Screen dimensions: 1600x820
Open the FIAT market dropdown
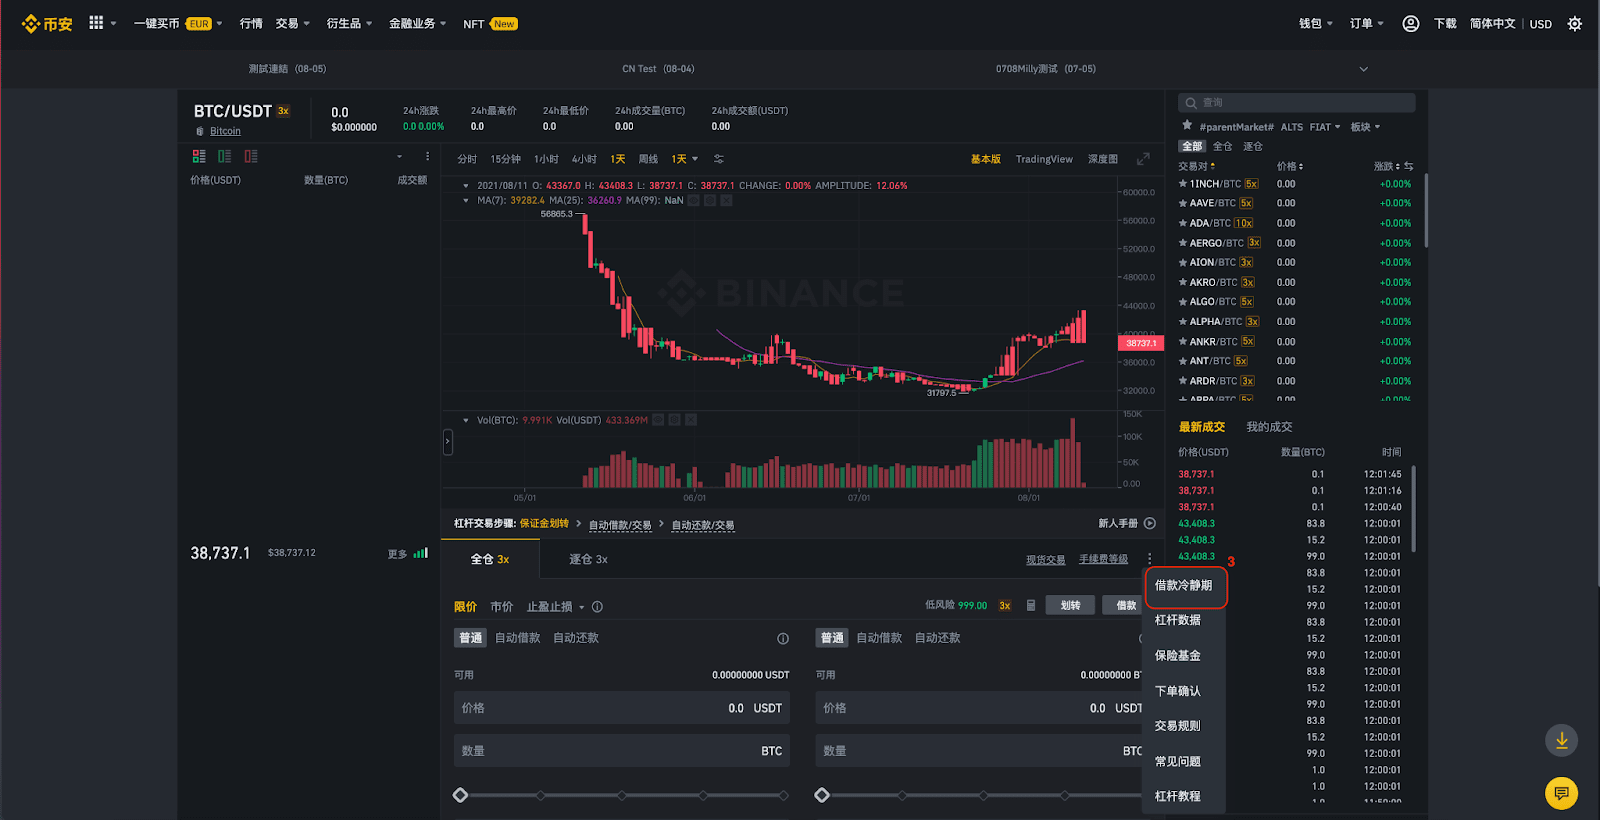[x=1325, y=127]
